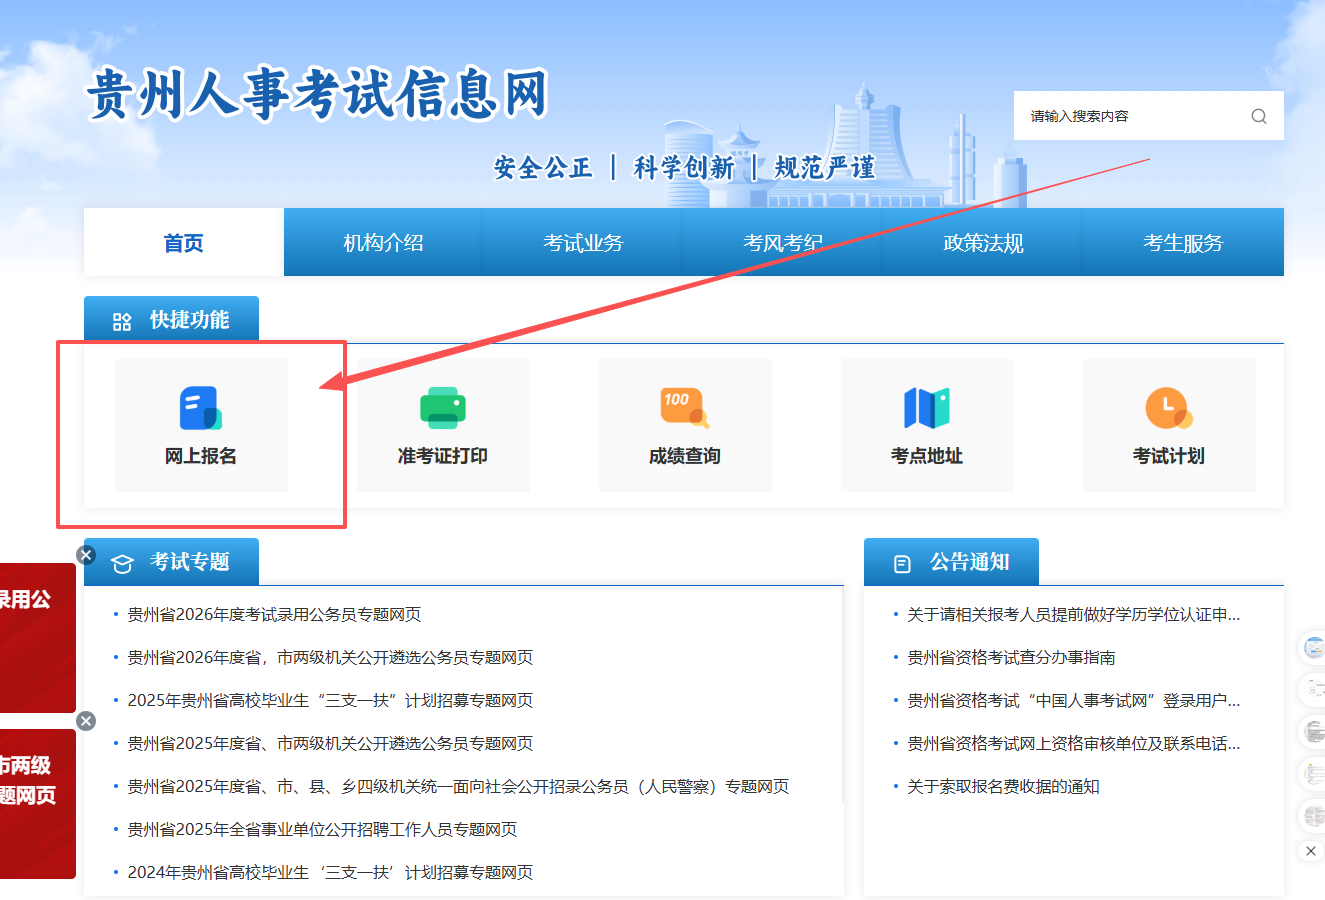Open the 准考证打印 printer icon
1325x900 pixels.
(443, 409)
